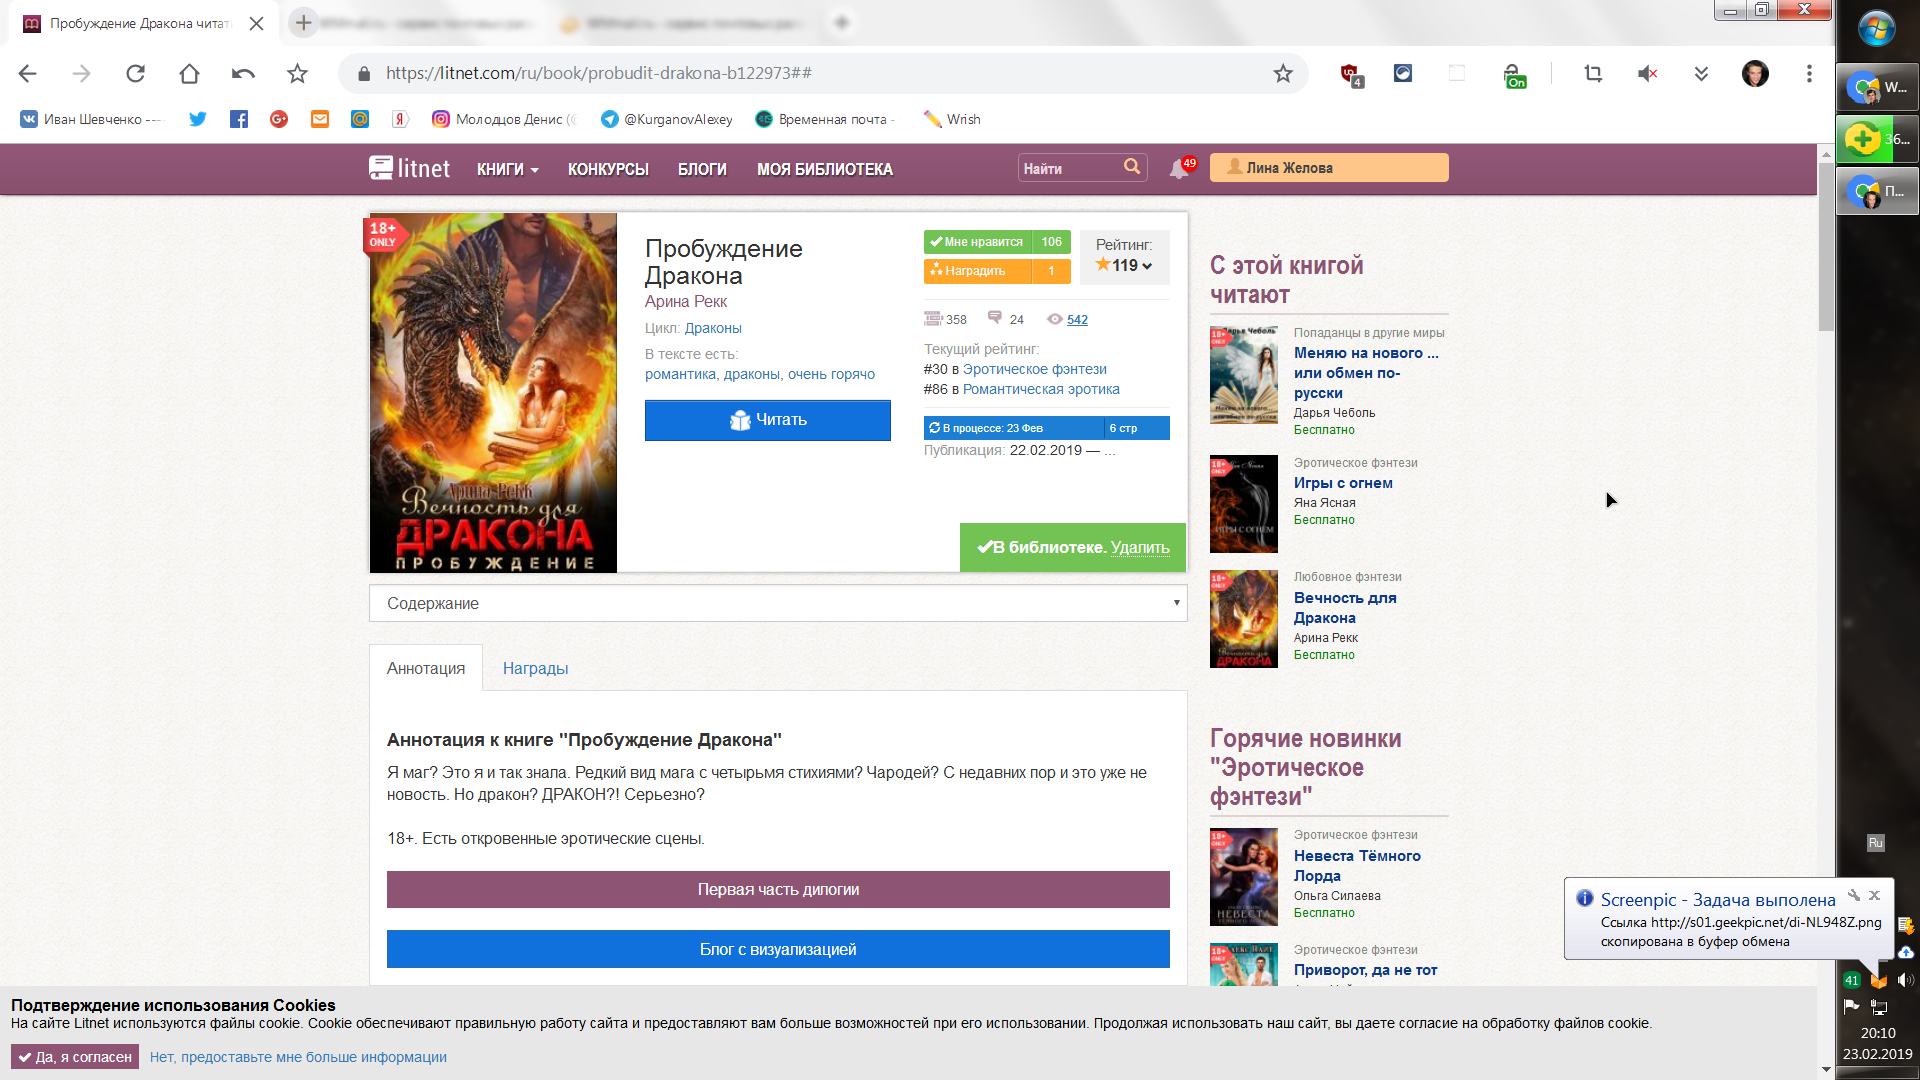Click the notification bell icon
This screenshot has width=1920, height=1080.
[x=1179, y=169]
